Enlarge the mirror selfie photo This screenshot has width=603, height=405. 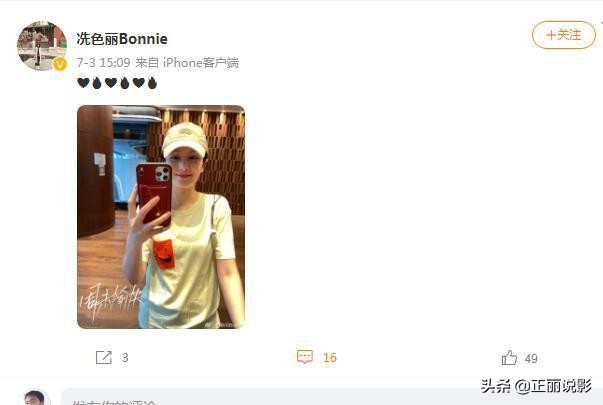point(161,217)
